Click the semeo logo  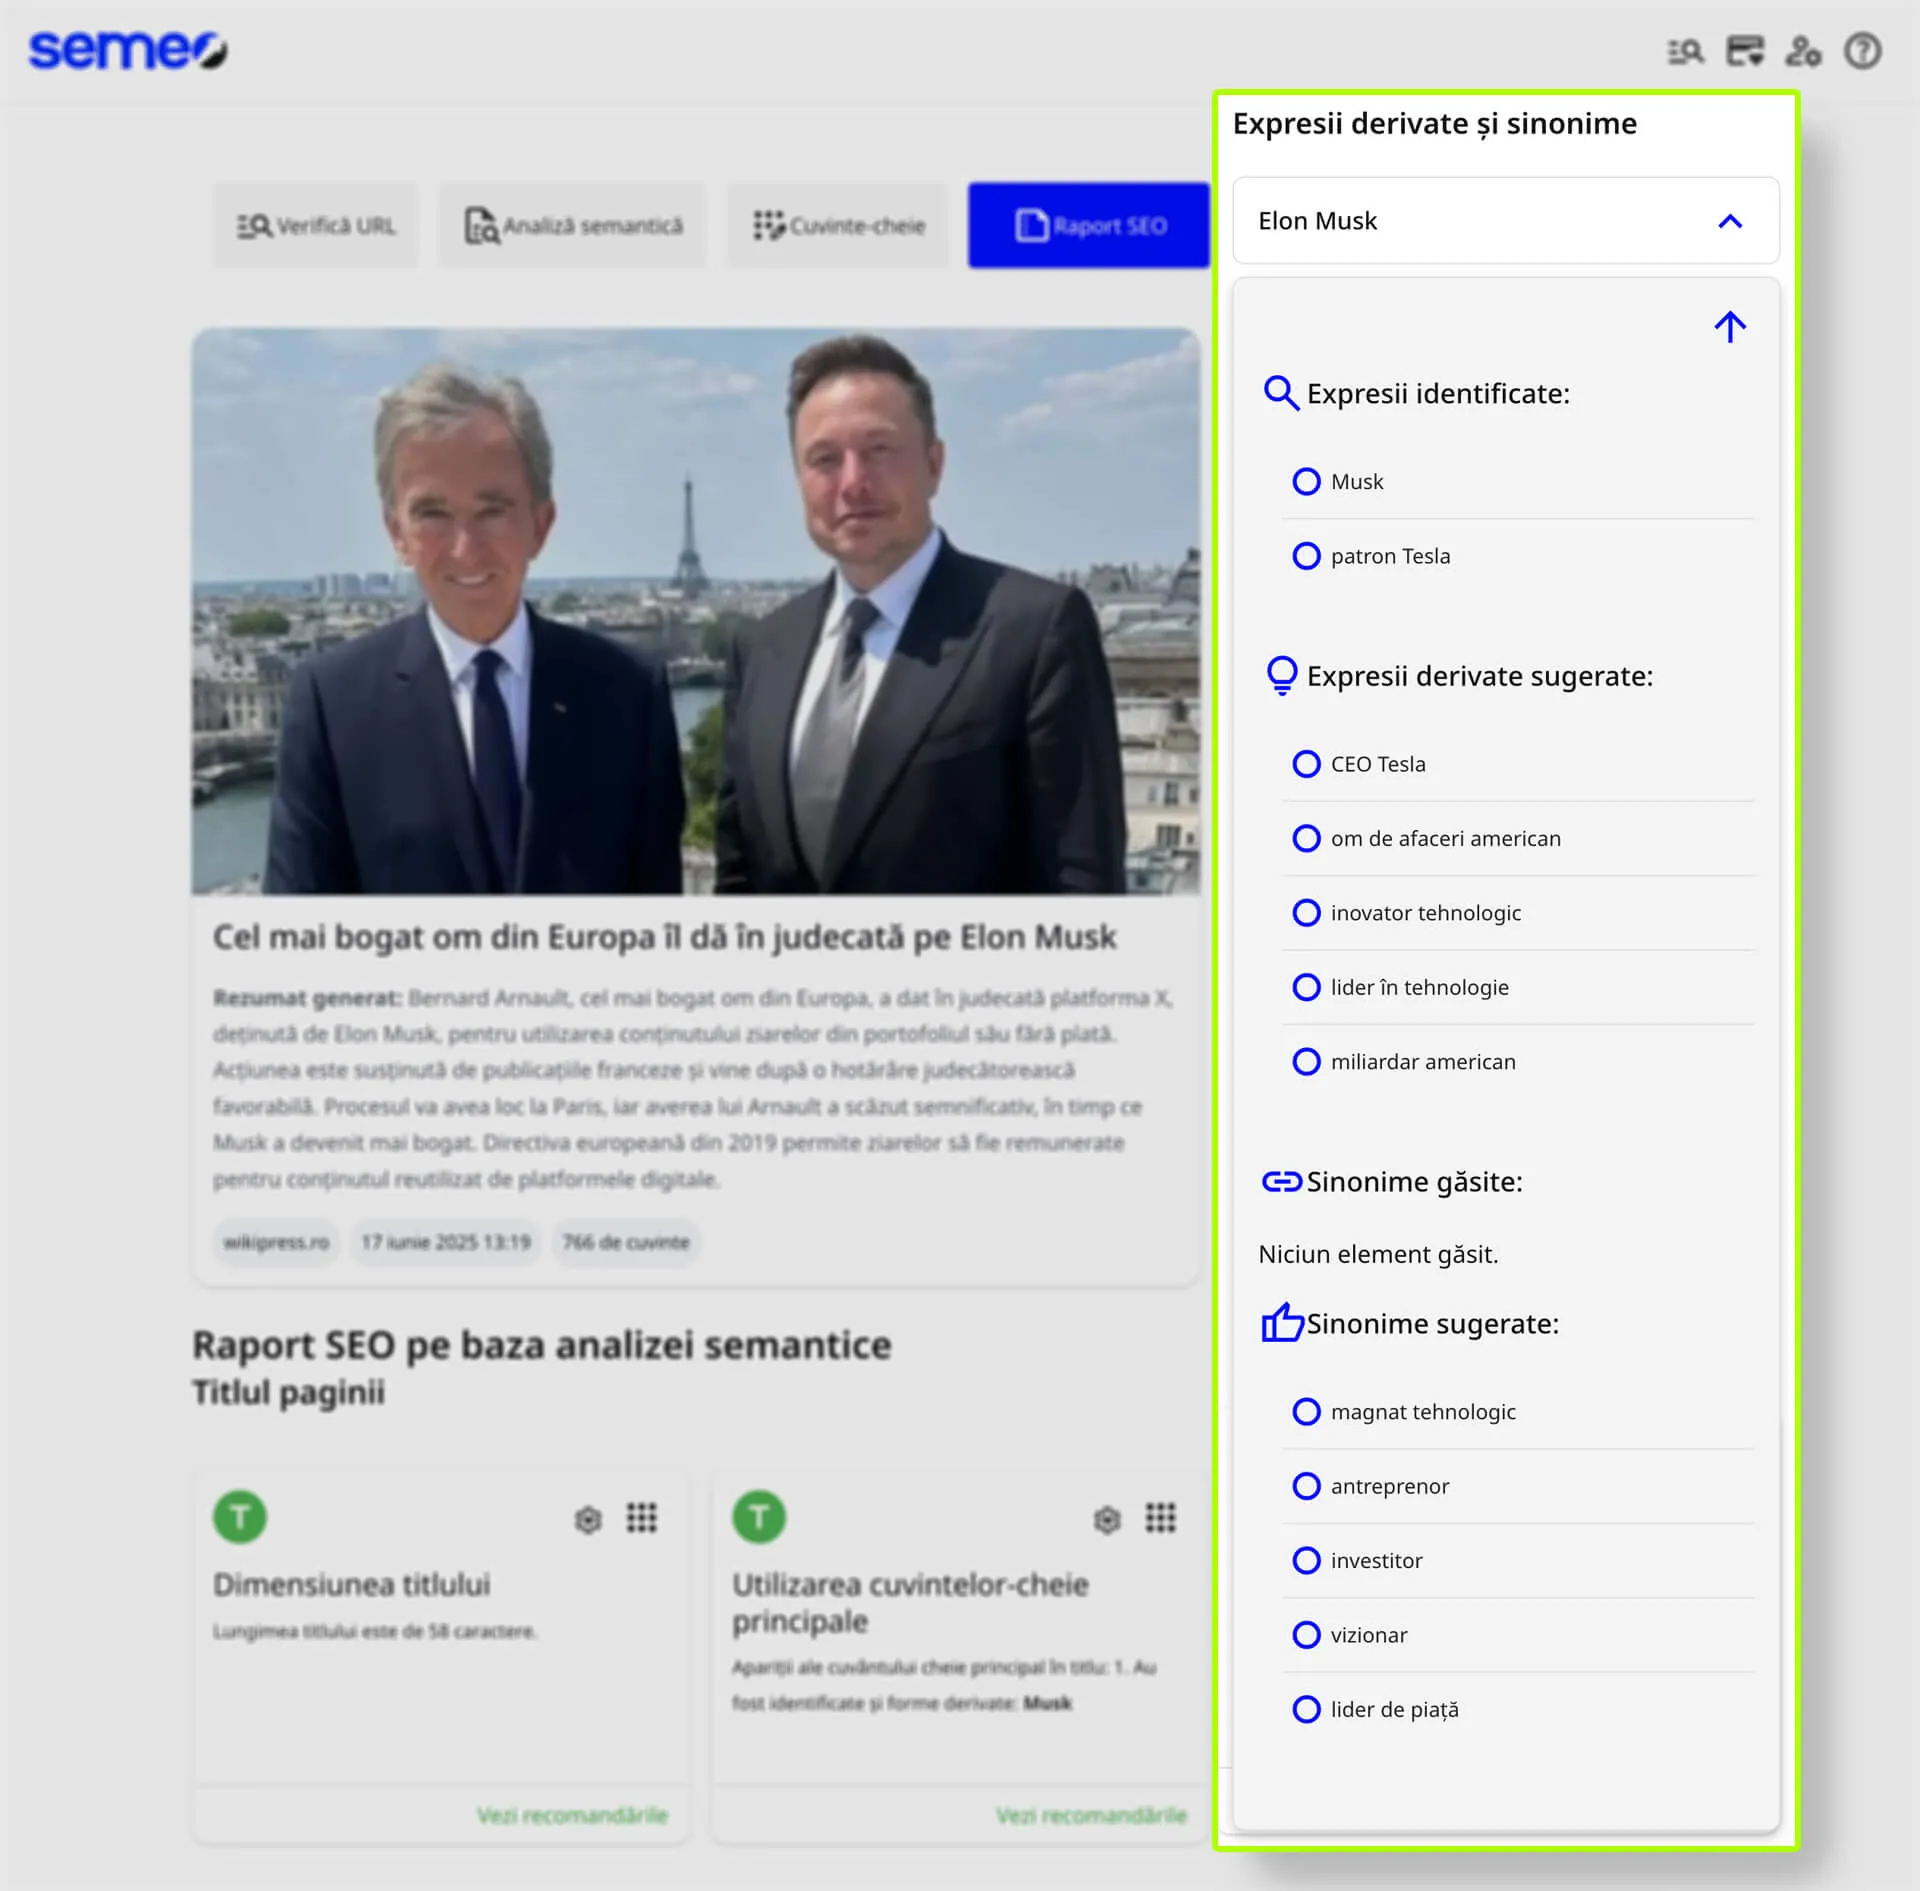tap(128, 50)
